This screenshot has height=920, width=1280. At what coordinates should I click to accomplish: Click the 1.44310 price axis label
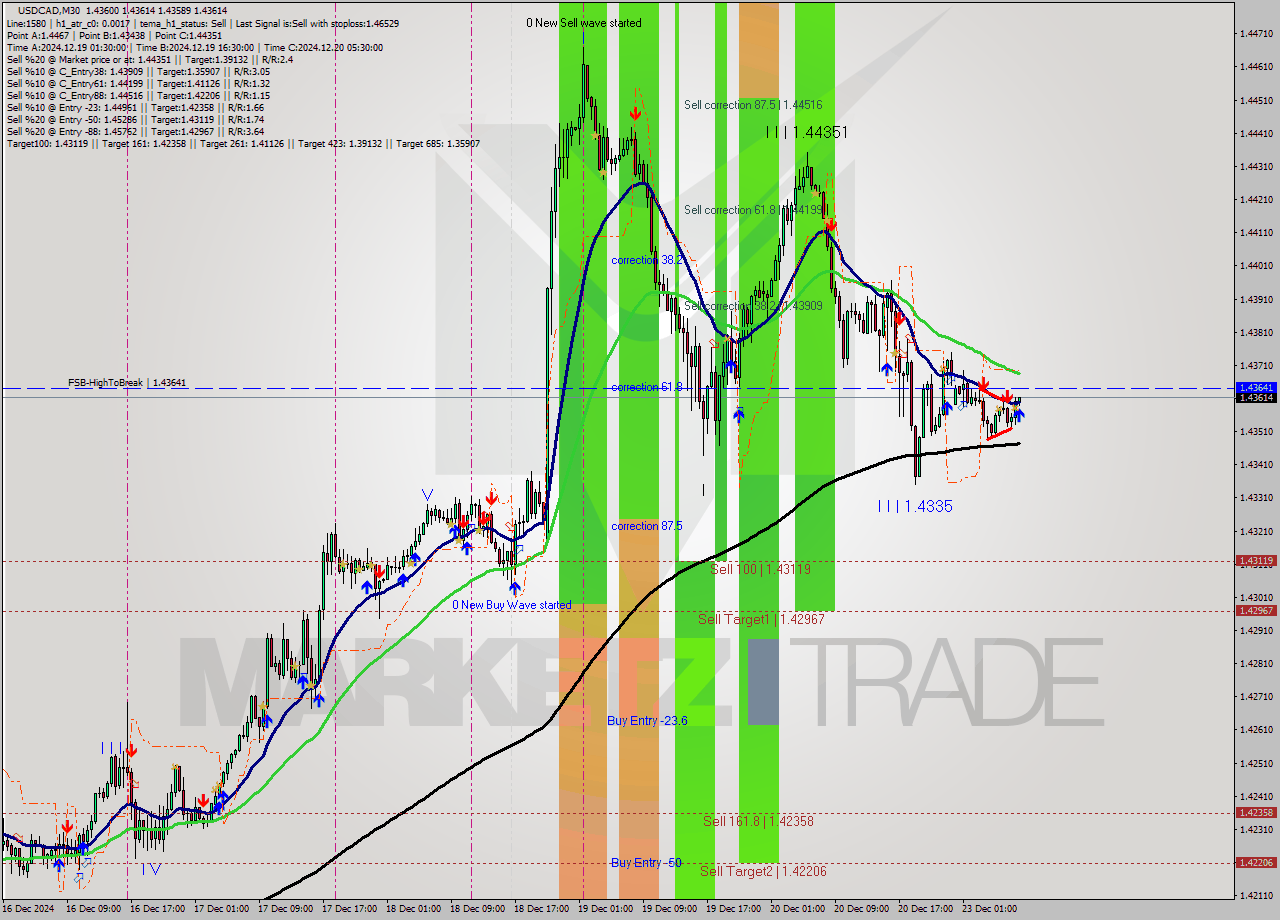(1256, 166)
